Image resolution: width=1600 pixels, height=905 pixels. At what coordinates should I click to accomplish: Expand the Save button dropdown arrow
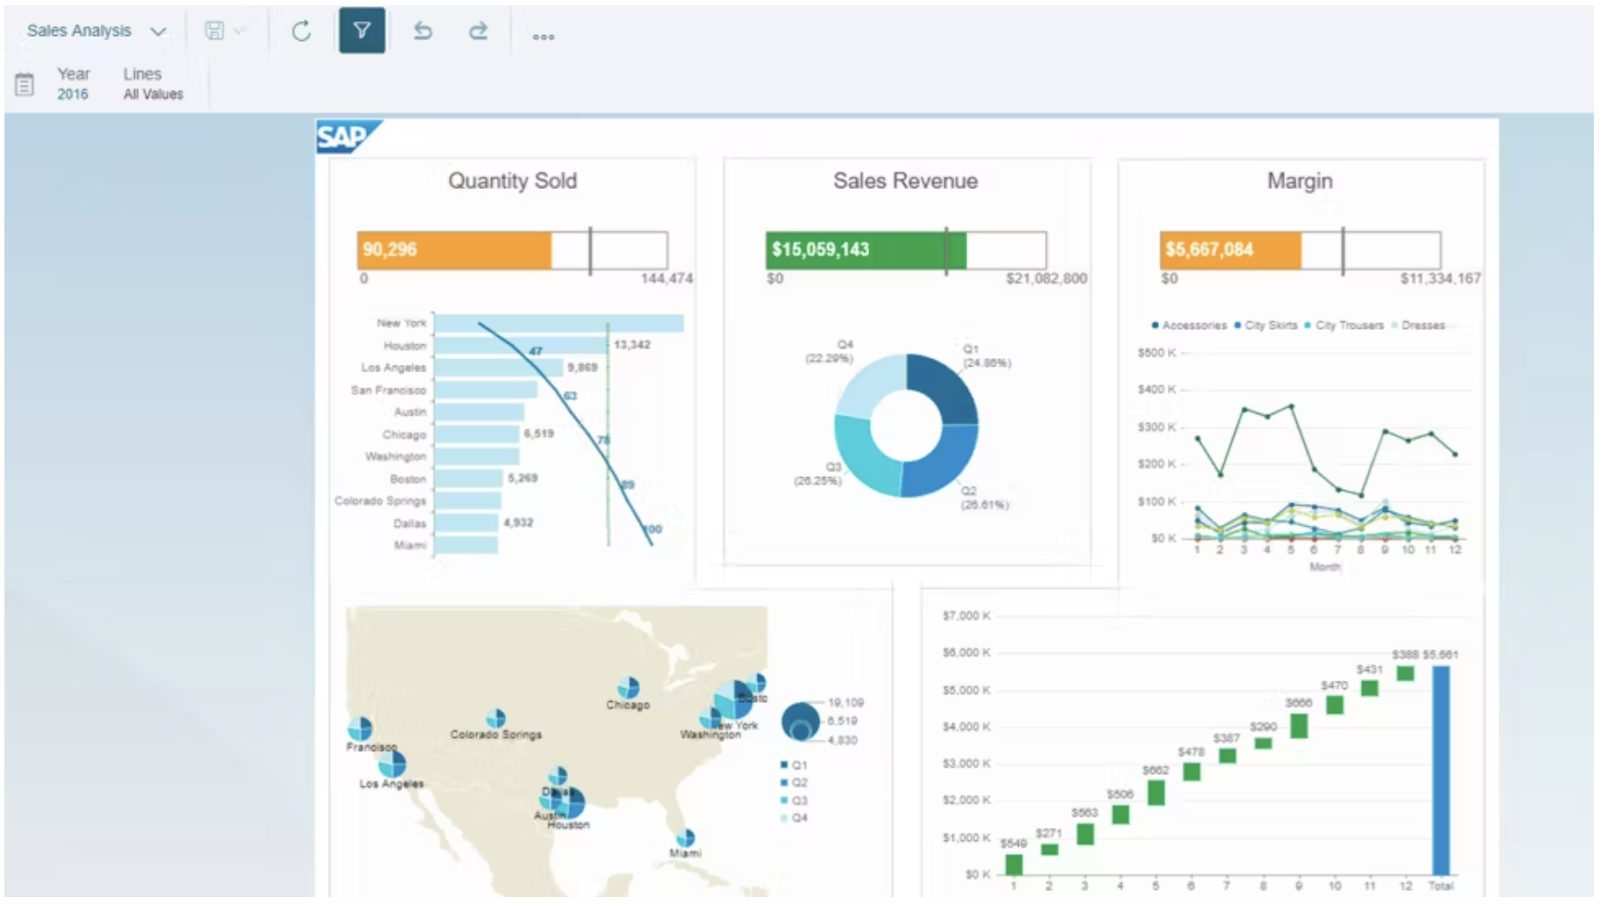(x=237, y=31)
